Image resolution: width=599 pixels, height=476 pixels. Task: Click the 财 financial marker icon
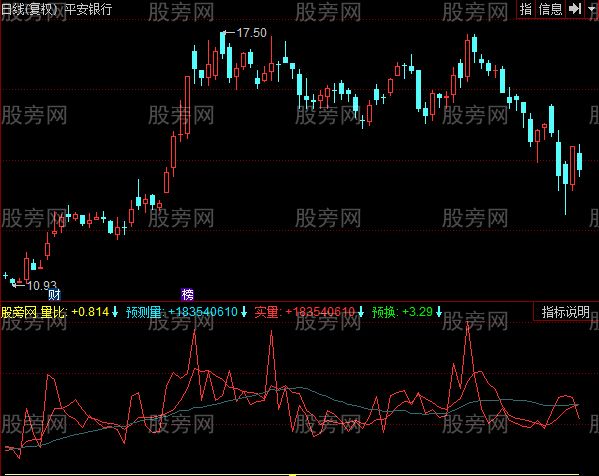tap(54, 295)
